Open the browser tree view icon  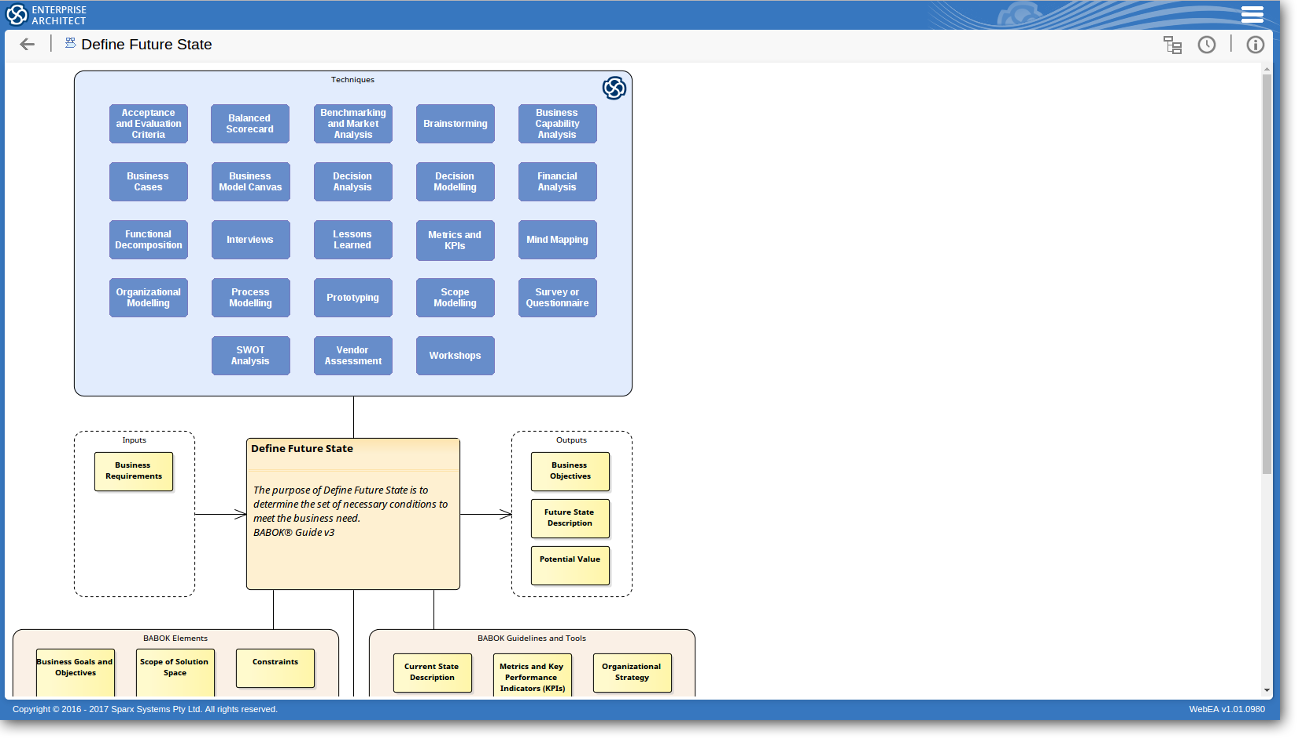click(1172, 44)
